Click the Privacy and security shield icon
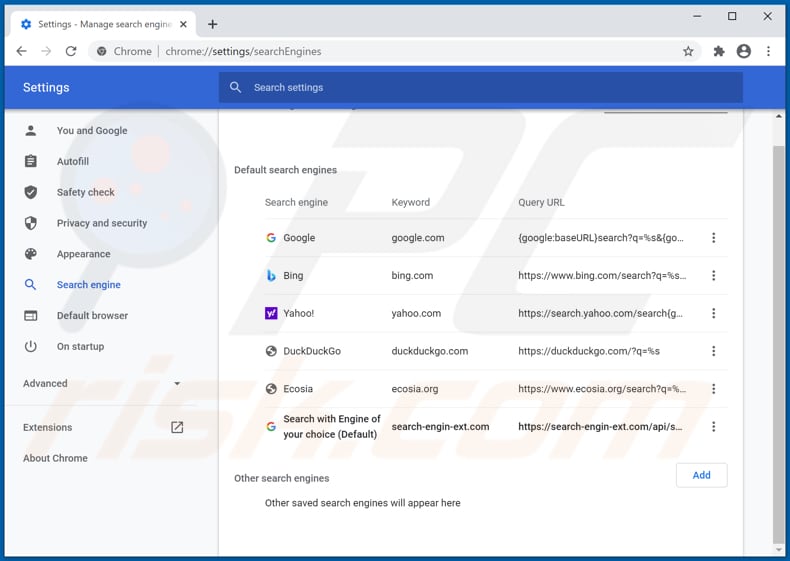This screenshot has width=790, height=561. pyautogui.click(x=31, y=223)
